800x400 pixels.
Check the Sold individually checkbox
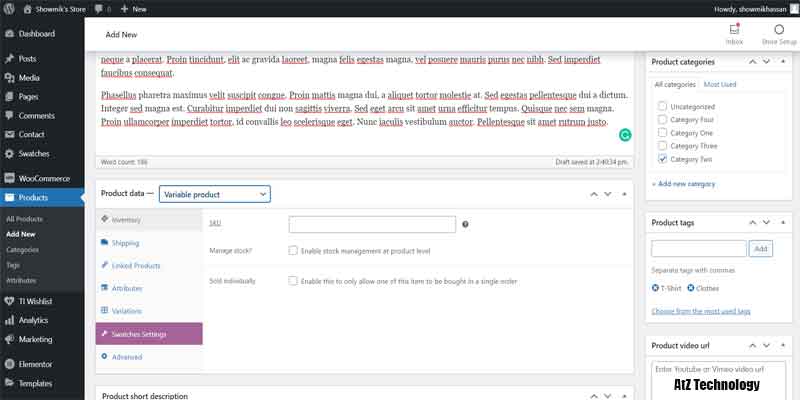293,281
